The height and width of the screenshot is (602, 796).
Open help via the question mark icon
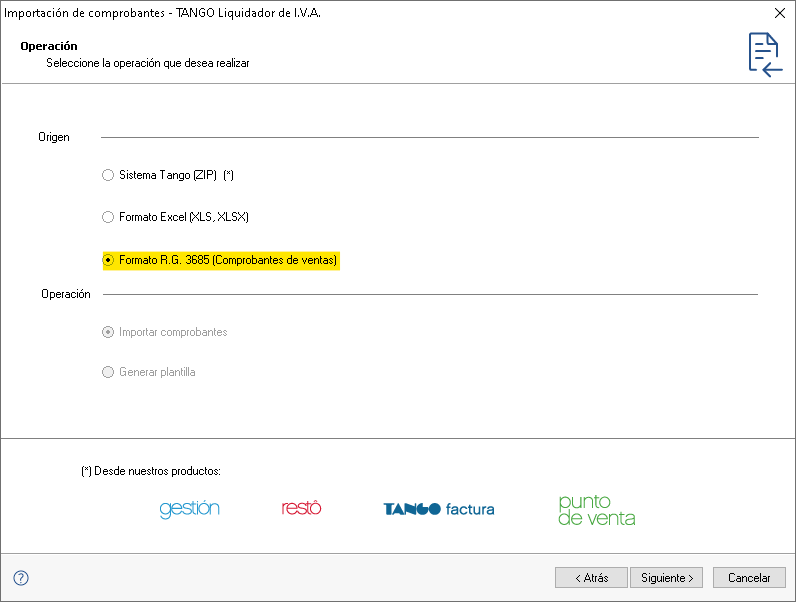tap(21, 578)
